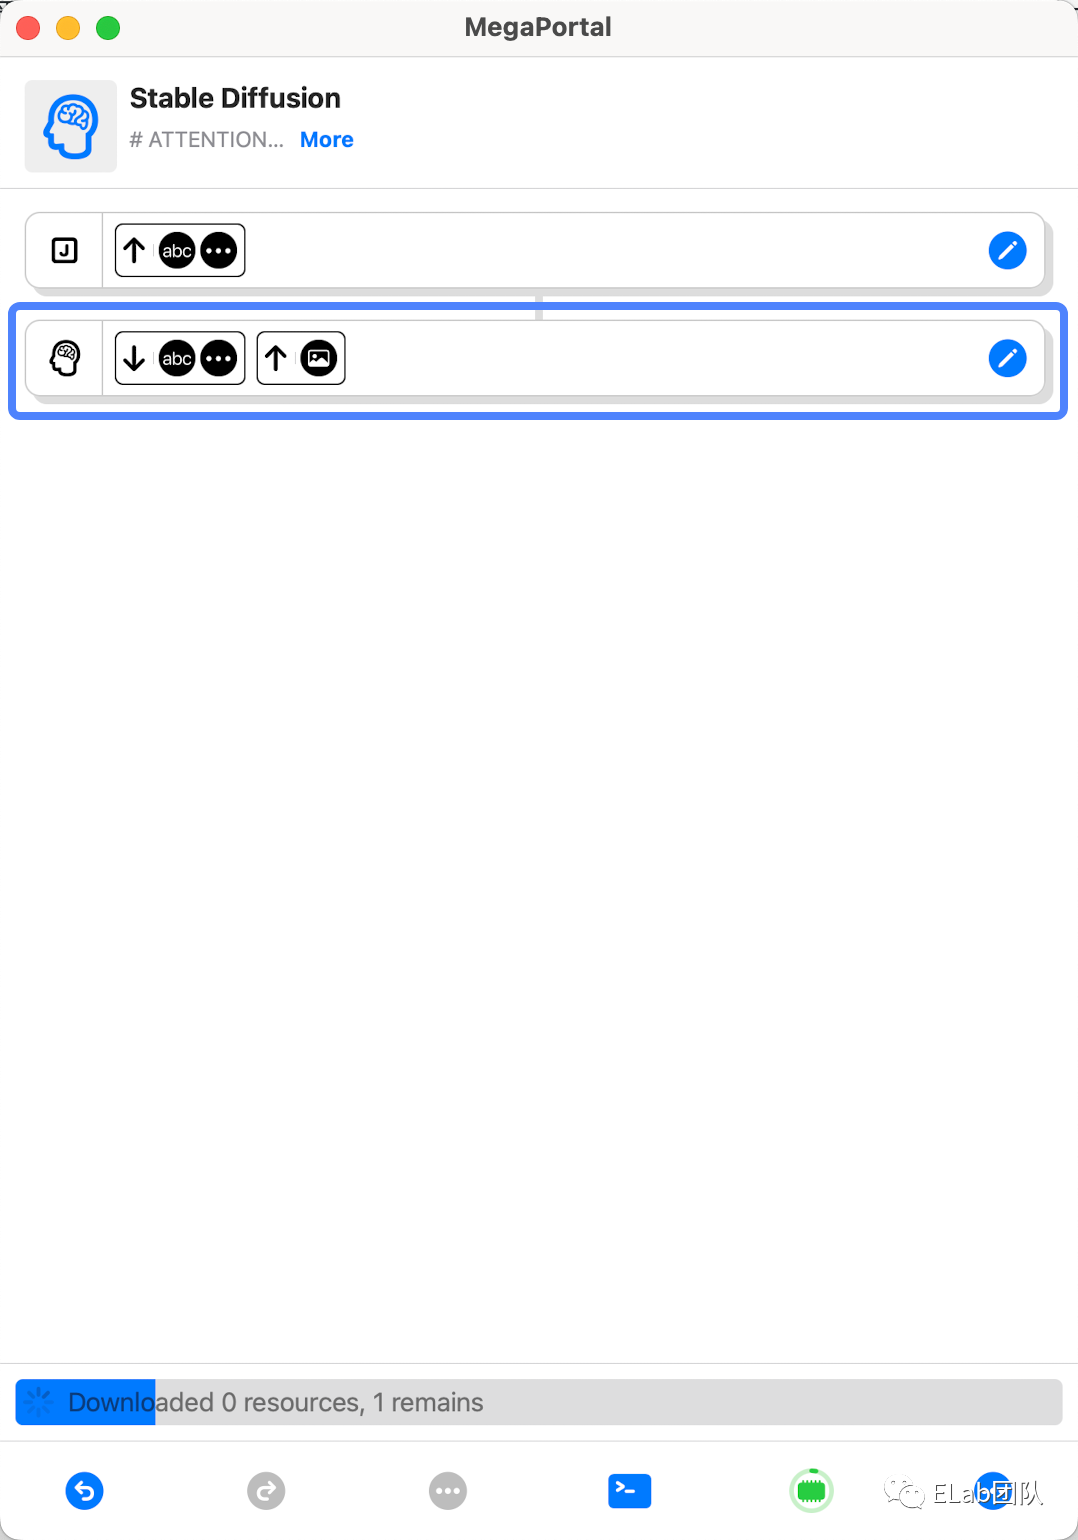Image resolution: width=1078 pixels, height=1540 pixels.
Task: Select the image output icon in second row
Action: point(319,358)
